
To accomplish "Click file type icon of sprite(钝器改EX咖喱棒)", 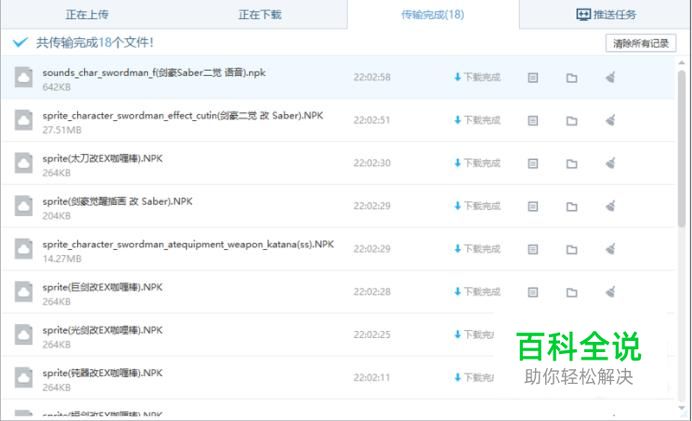I will (23, 377).
